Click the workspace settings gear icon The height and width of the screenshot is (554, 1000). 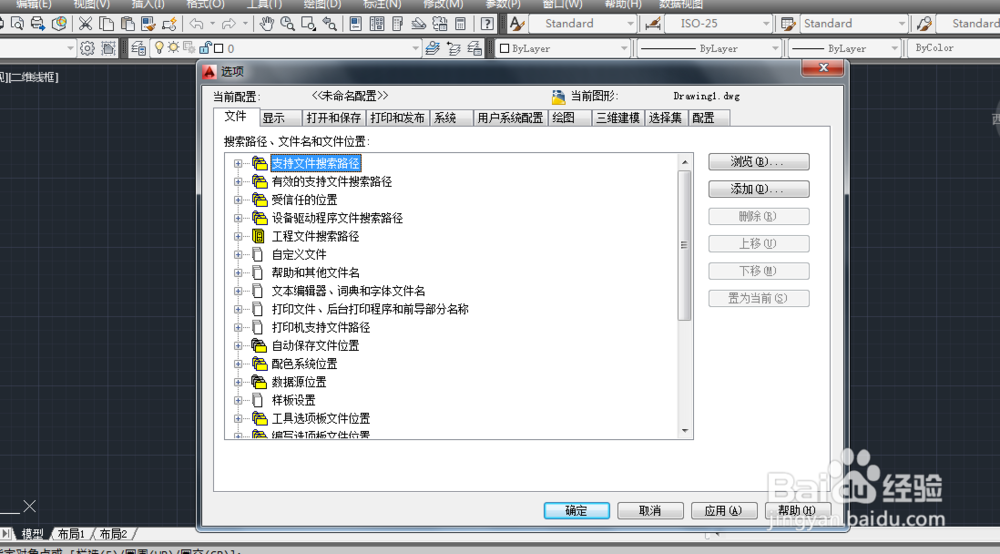[87, 48]
